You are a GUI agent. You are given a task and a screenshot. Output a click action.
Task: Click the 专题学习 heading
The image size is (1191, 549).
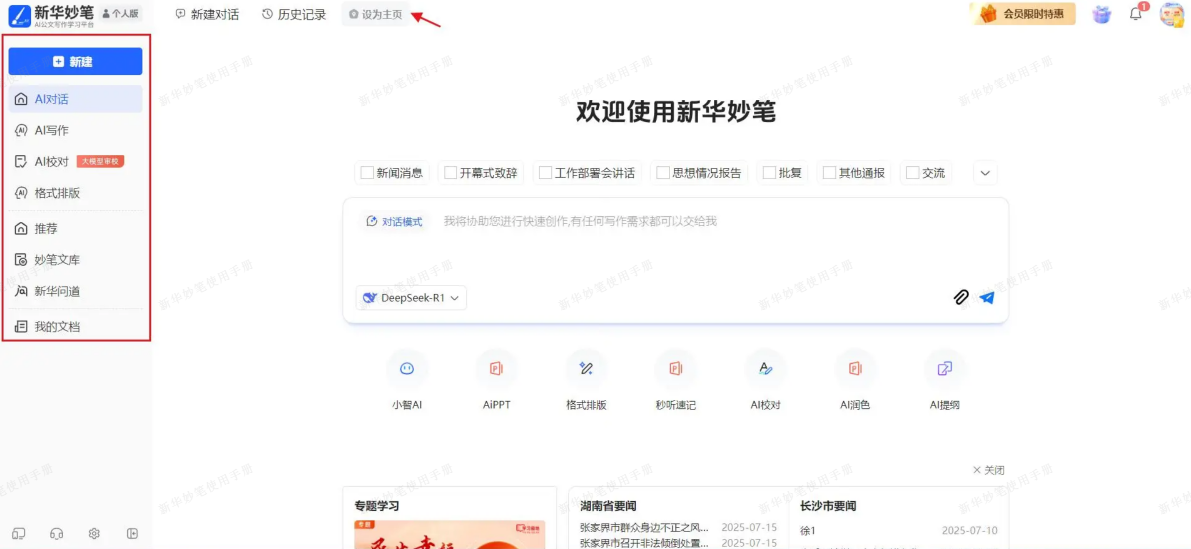(x=377, y=506)
